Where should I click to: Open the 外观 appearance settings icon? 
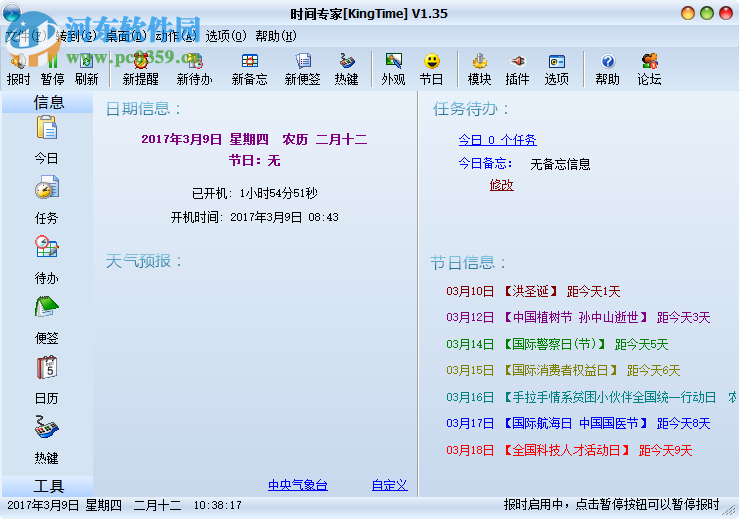click(x=394, y=69)
